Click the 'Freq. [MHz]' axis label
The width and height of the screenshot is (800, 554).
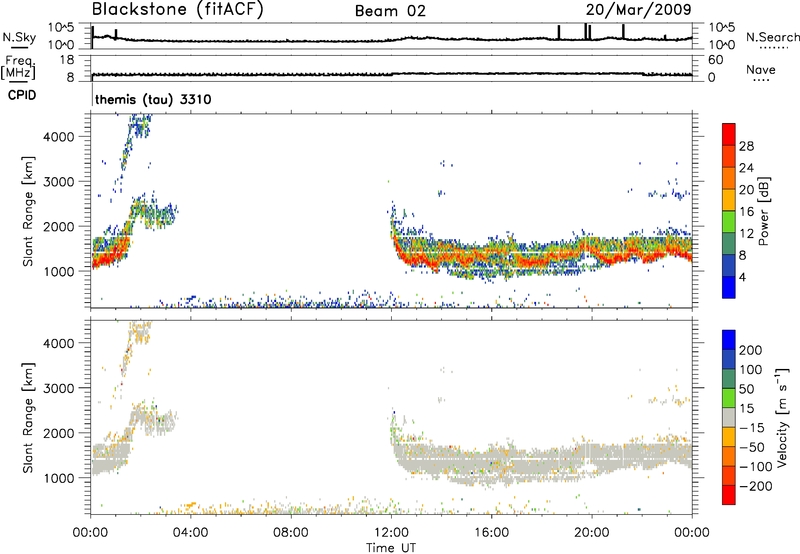[18, 68]
